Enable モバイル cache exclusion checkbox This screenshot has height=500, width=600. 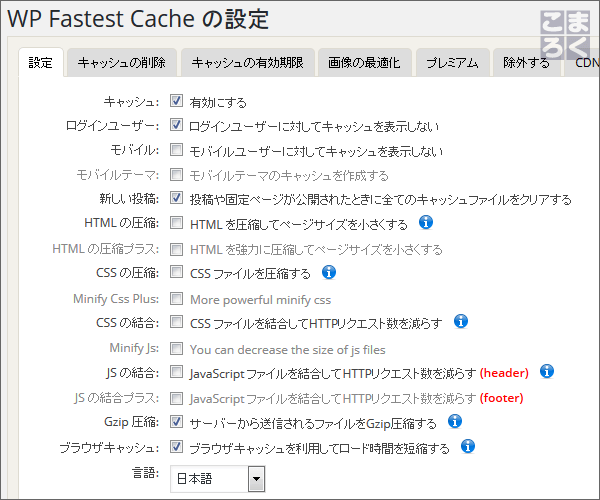(x=176, y=150)
